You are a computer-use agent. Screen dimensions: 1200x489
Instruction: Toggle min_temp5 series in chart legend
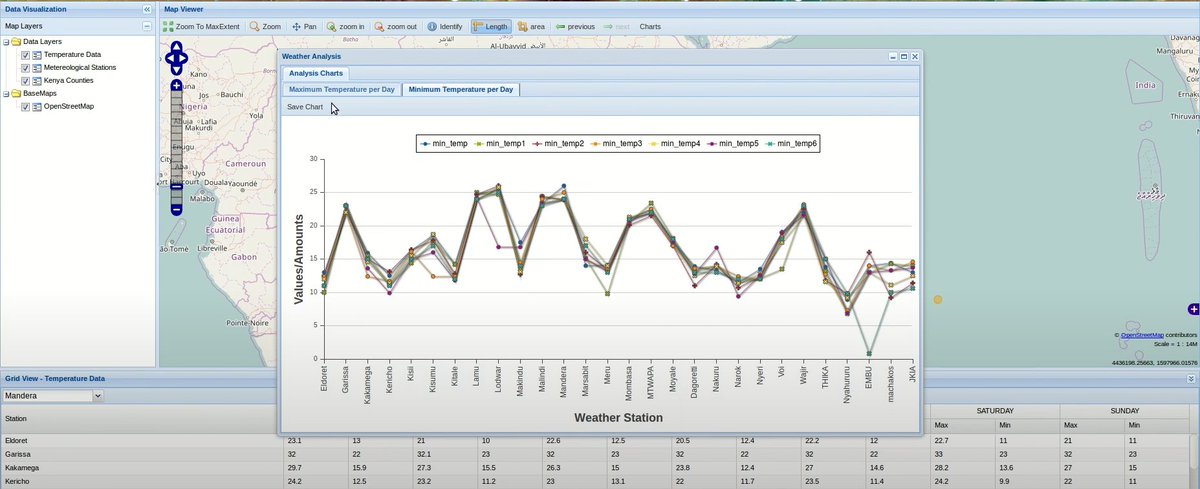coord(732,144)
